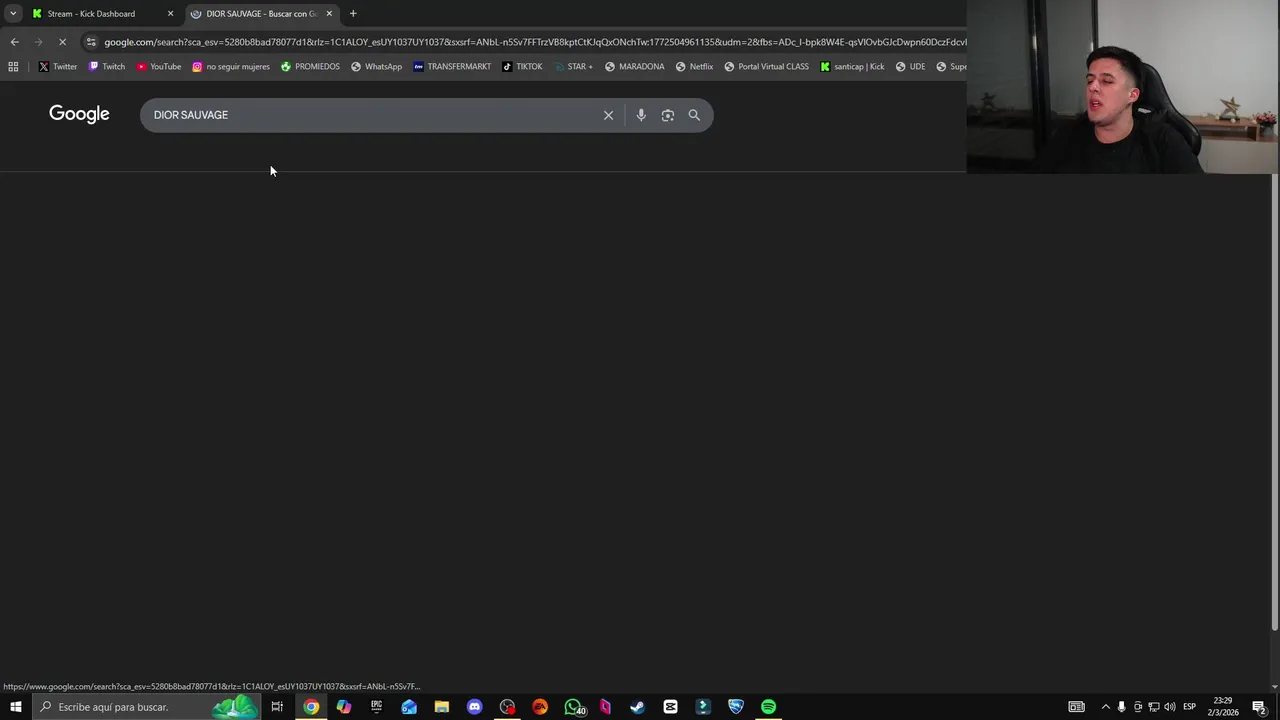
Task: Open the clock showing 23:29
Action: tap(1224, 707)
